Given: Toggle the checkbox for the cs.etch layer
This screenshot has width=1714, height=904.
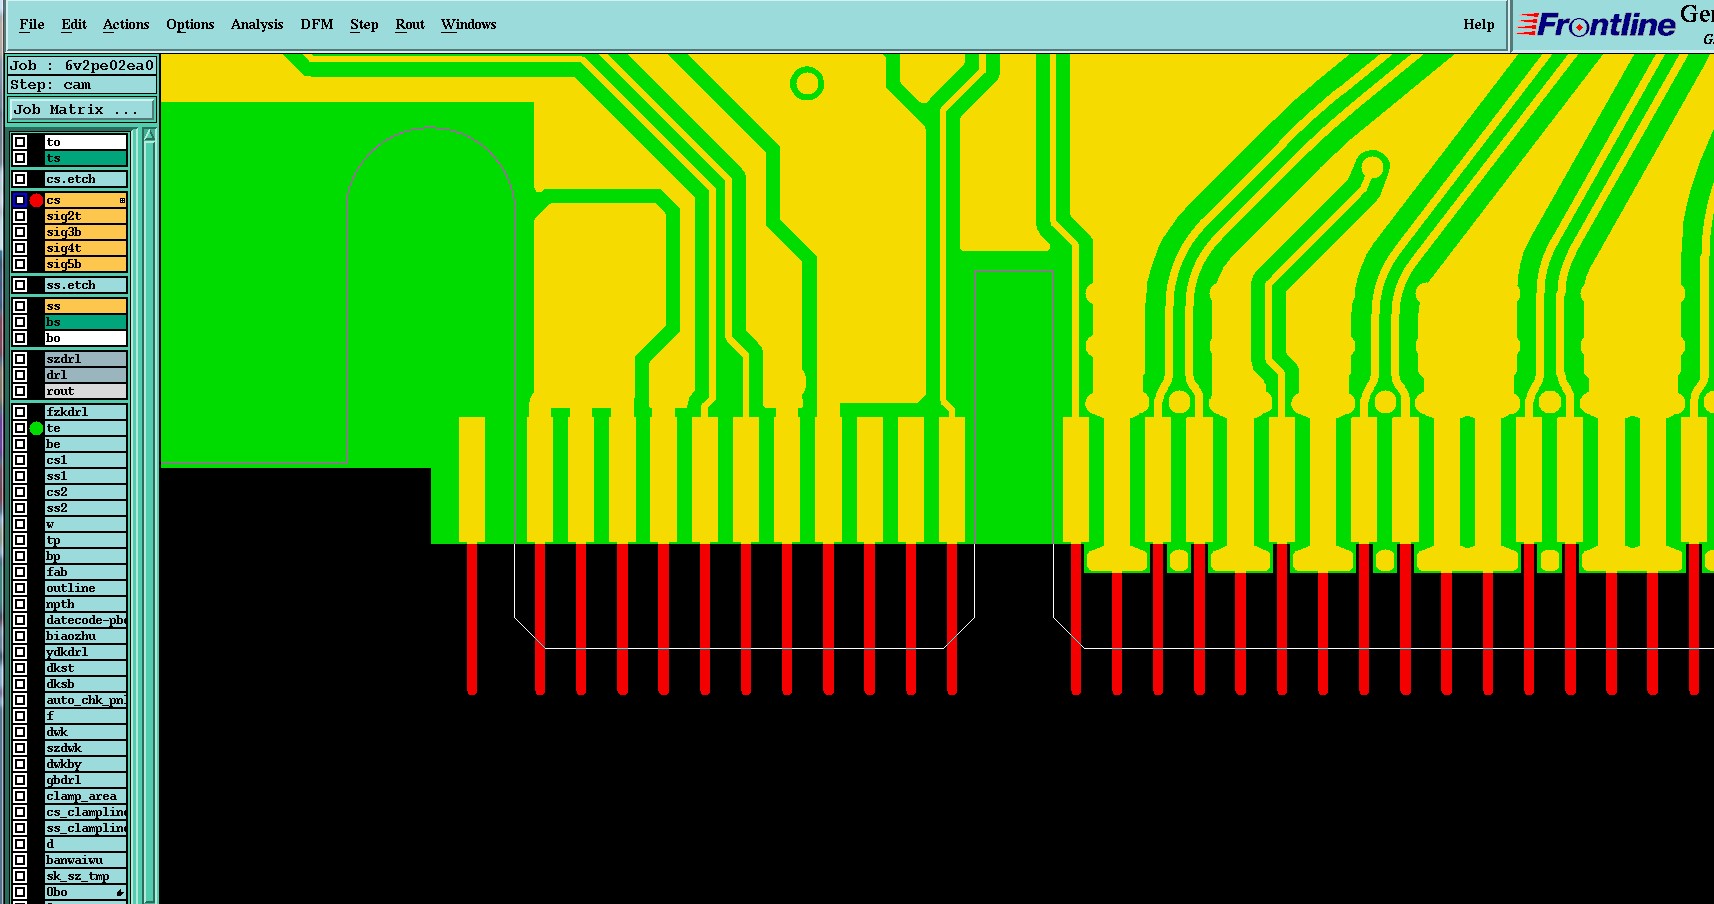Looking at the screenshot, I should click(20, 179).
